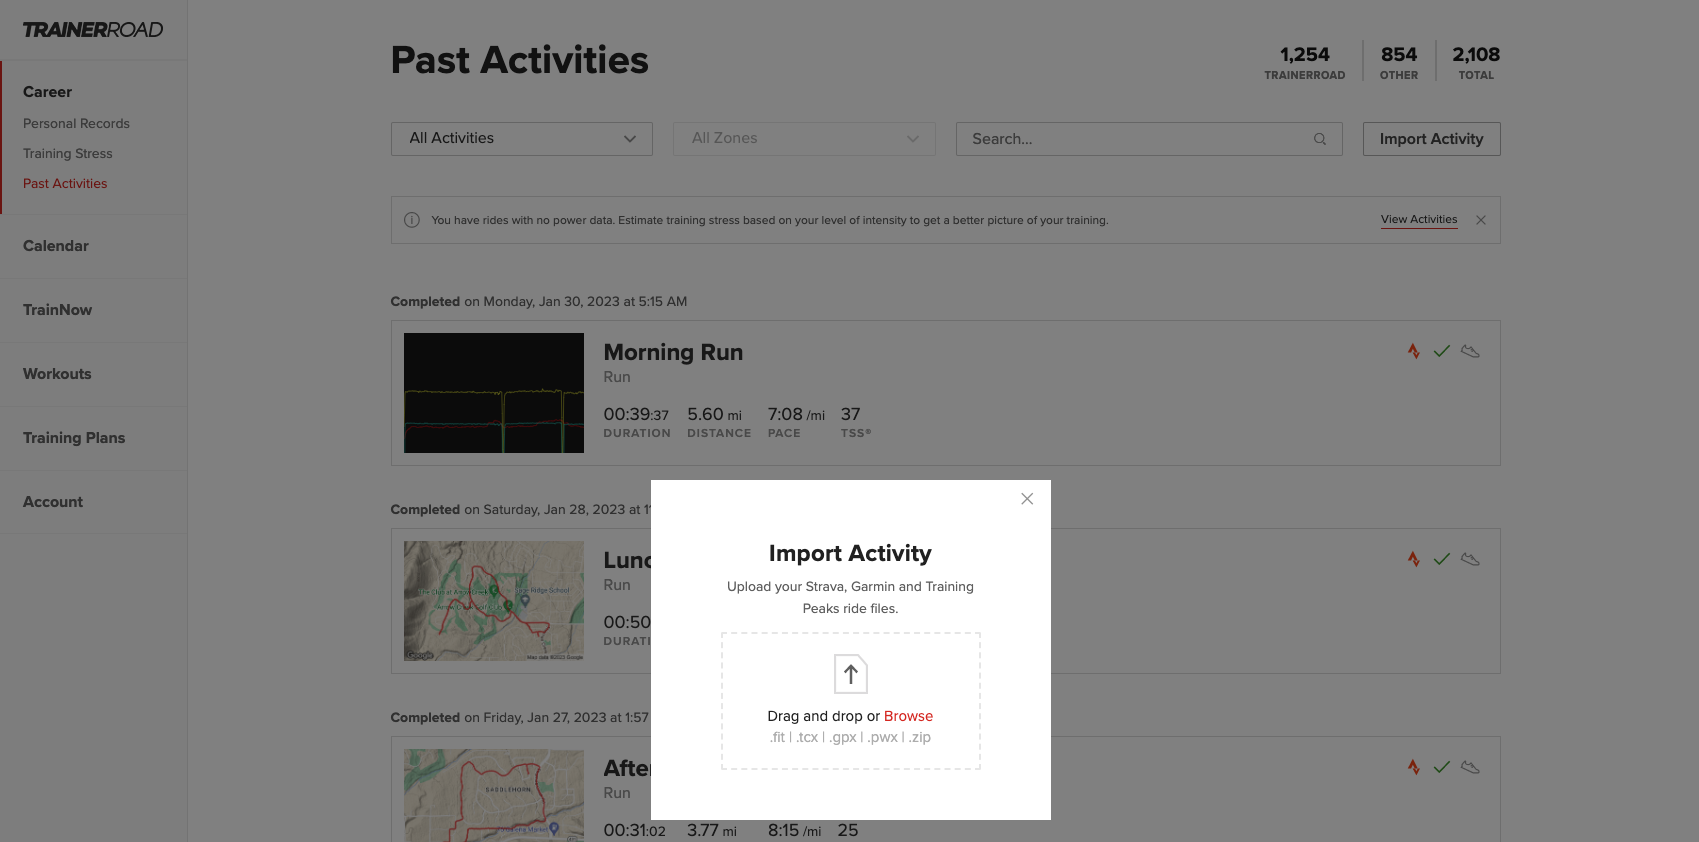Open Jan 27 run map thumbnail

(494, 795)
